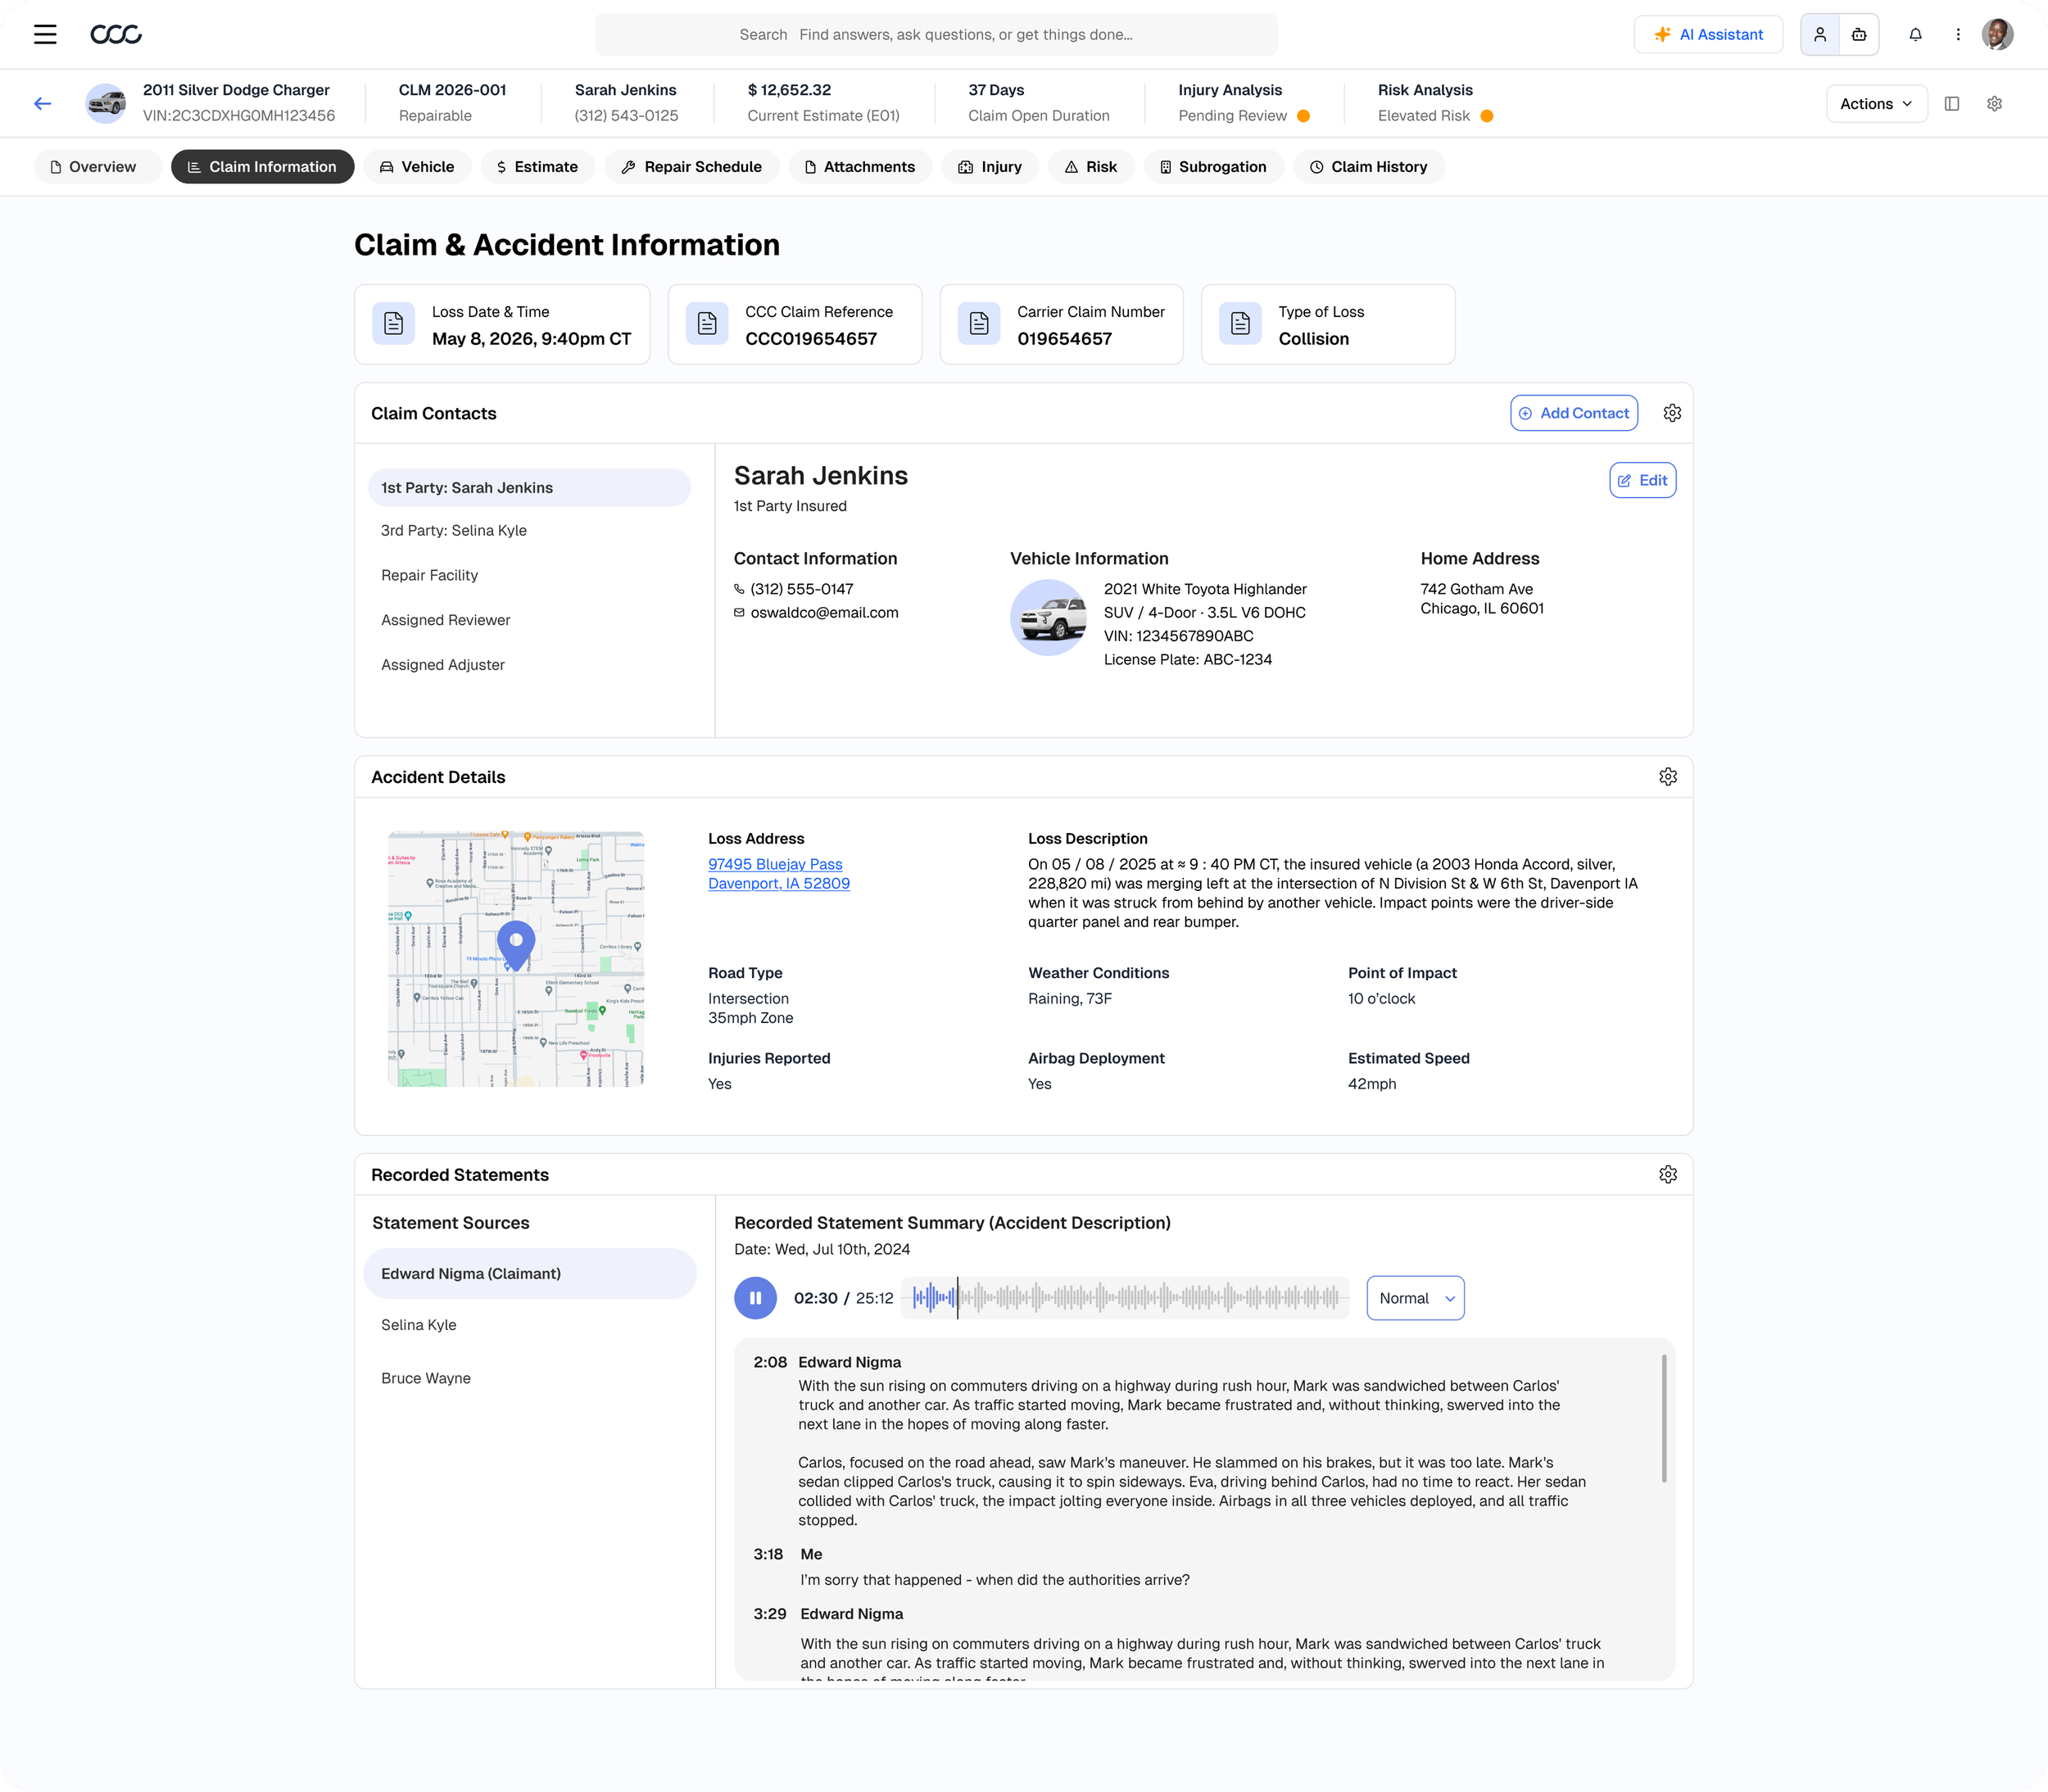Jump to 2:08 transcript timestamp
The height and width of the screenshot is (1792, 2048).
(770, 1362)
